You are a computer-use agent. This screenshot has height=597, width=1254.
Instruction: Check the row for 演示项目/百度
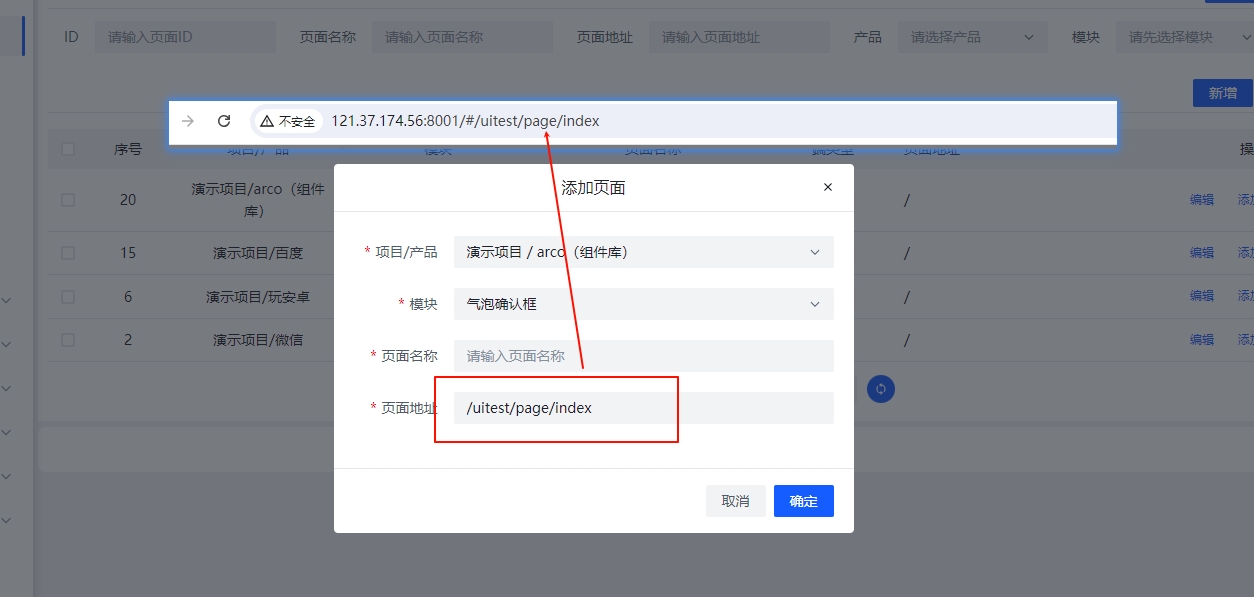pos(67,252)
